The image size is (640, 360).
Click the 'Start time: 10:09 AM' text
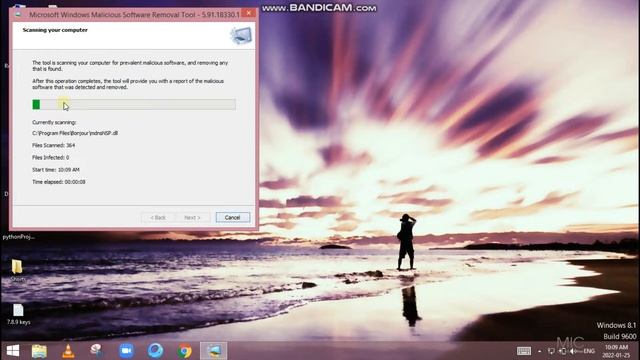(56, 170)
